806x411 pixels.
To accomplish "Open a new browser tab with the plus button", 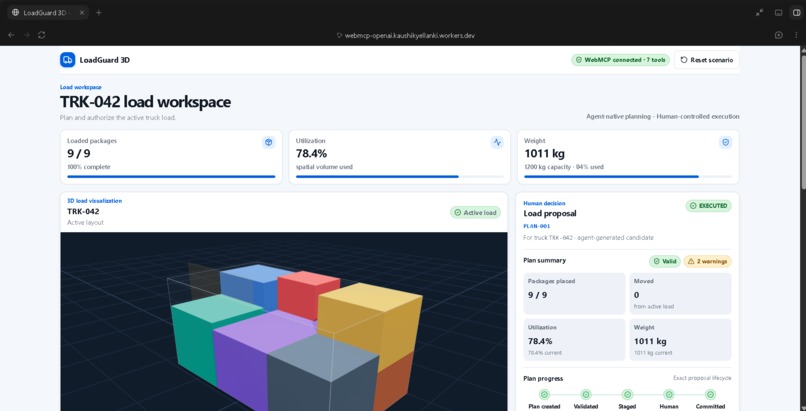I will [x=99, y=13].
